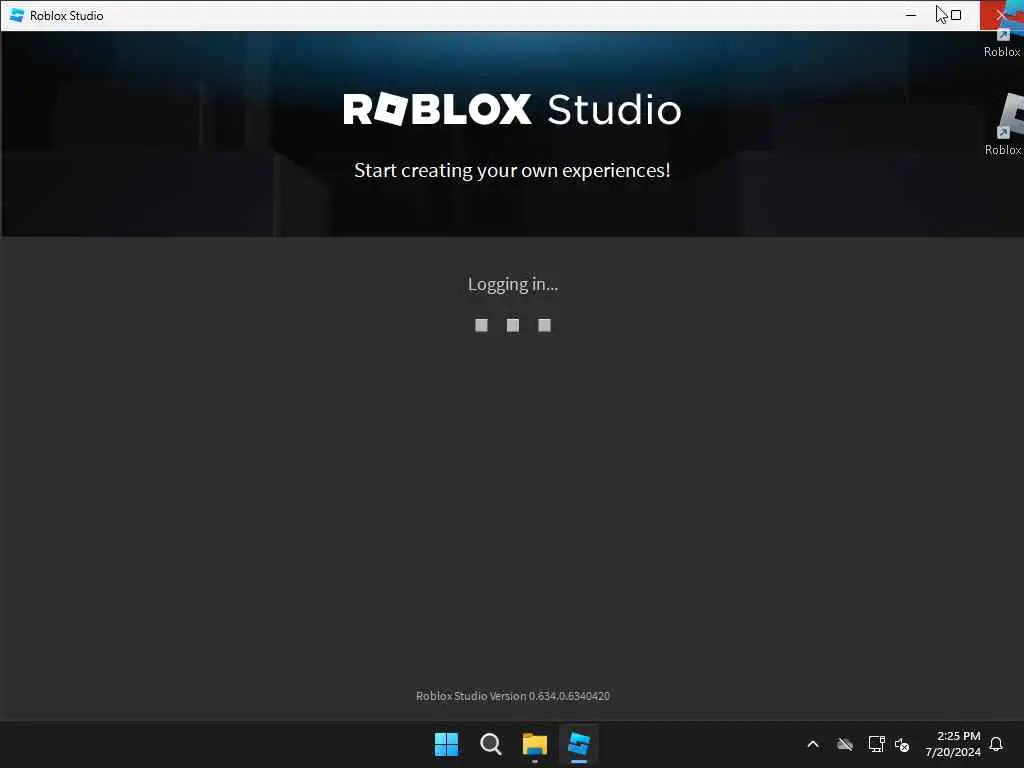Maximize the Roblox Studio window
The height and width of the screenshot is (768, 1024).
pos(955,15)
